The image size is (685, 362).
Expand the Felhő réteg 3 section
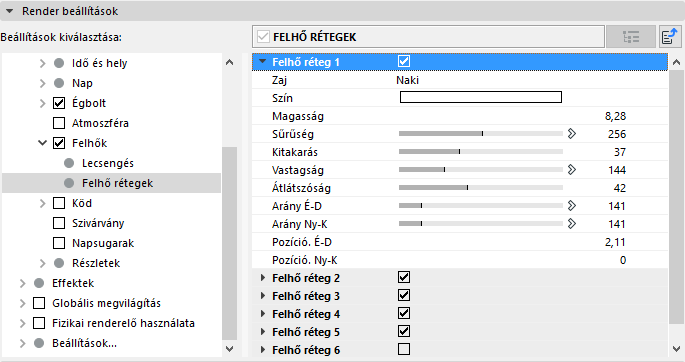(263, 296)
